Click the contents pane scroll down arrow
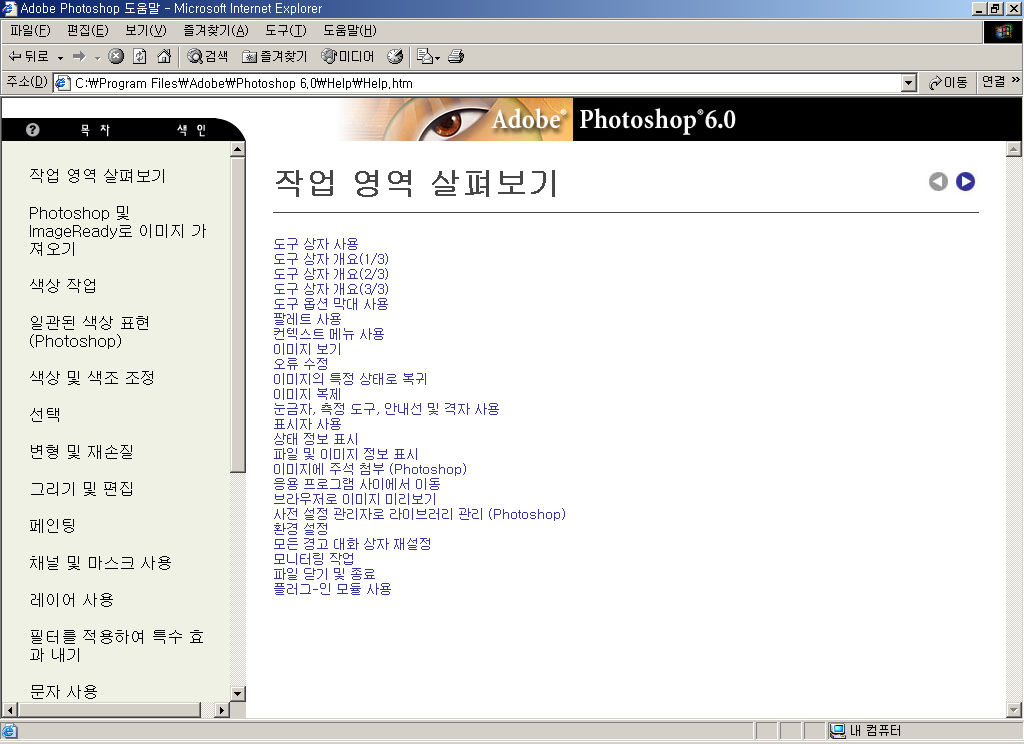The width and height of the screenshot is (1024, 744). tap(238, 693)
